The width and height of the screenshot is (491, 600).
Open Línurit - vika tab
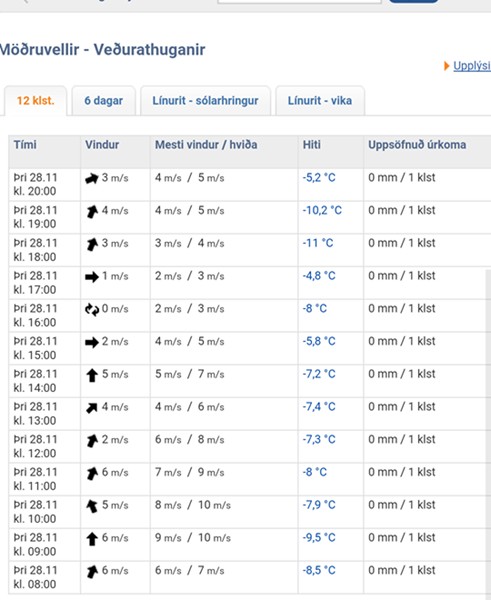click(x=320, y=101)
